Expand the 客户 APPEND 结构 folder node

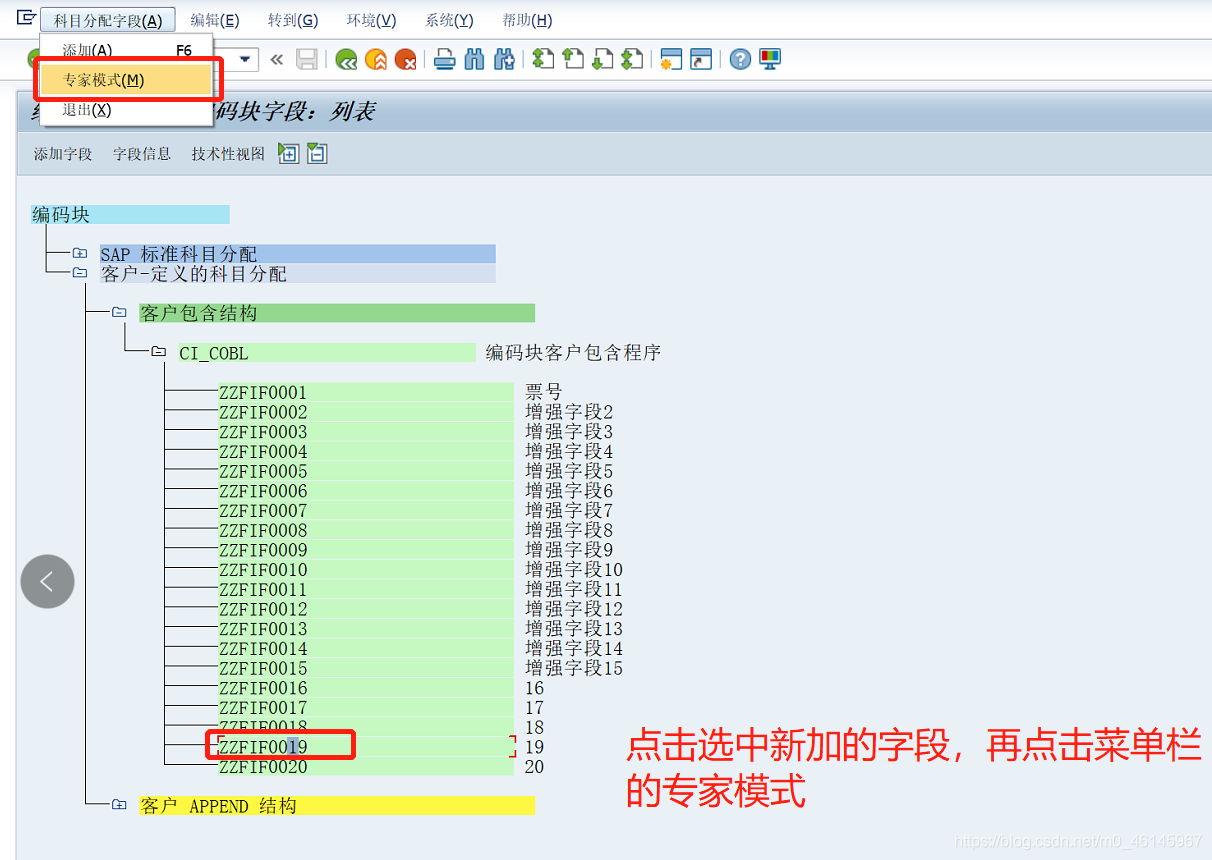(x=118, y=806)
